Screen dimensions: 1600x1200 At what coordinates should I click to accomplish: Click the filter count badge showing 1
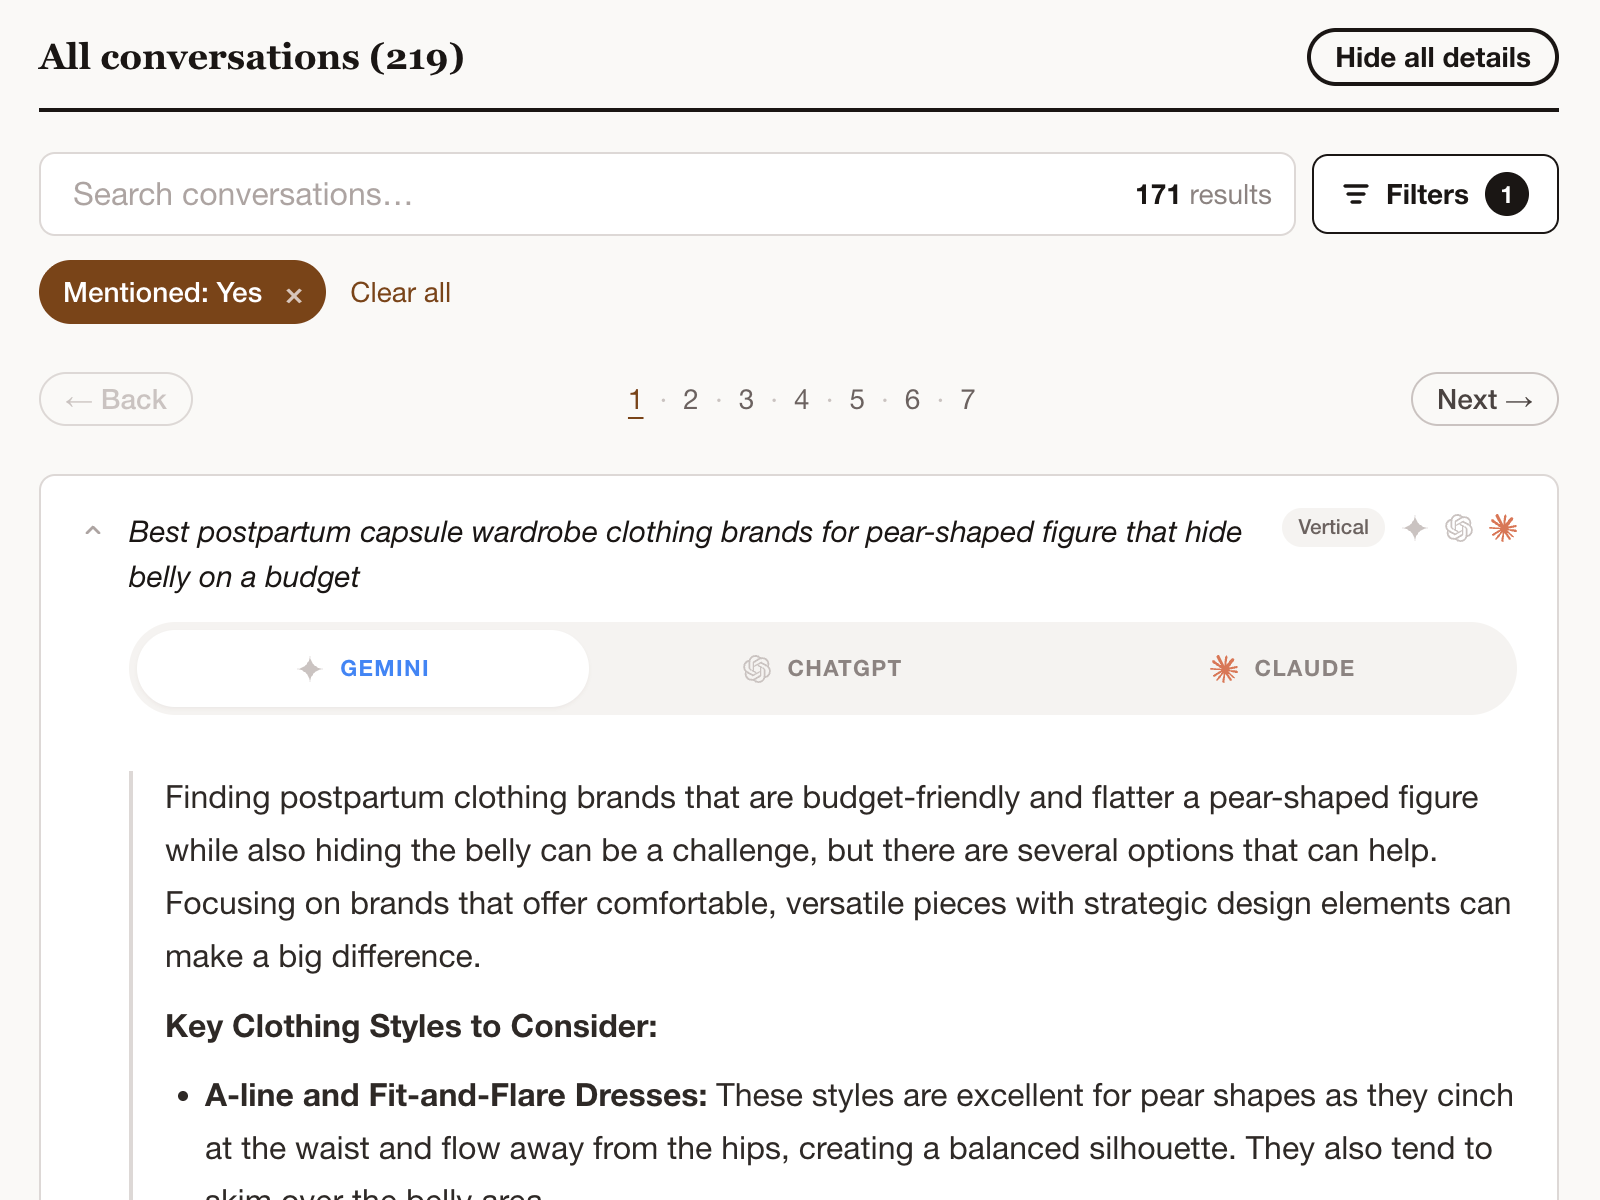1506,194
